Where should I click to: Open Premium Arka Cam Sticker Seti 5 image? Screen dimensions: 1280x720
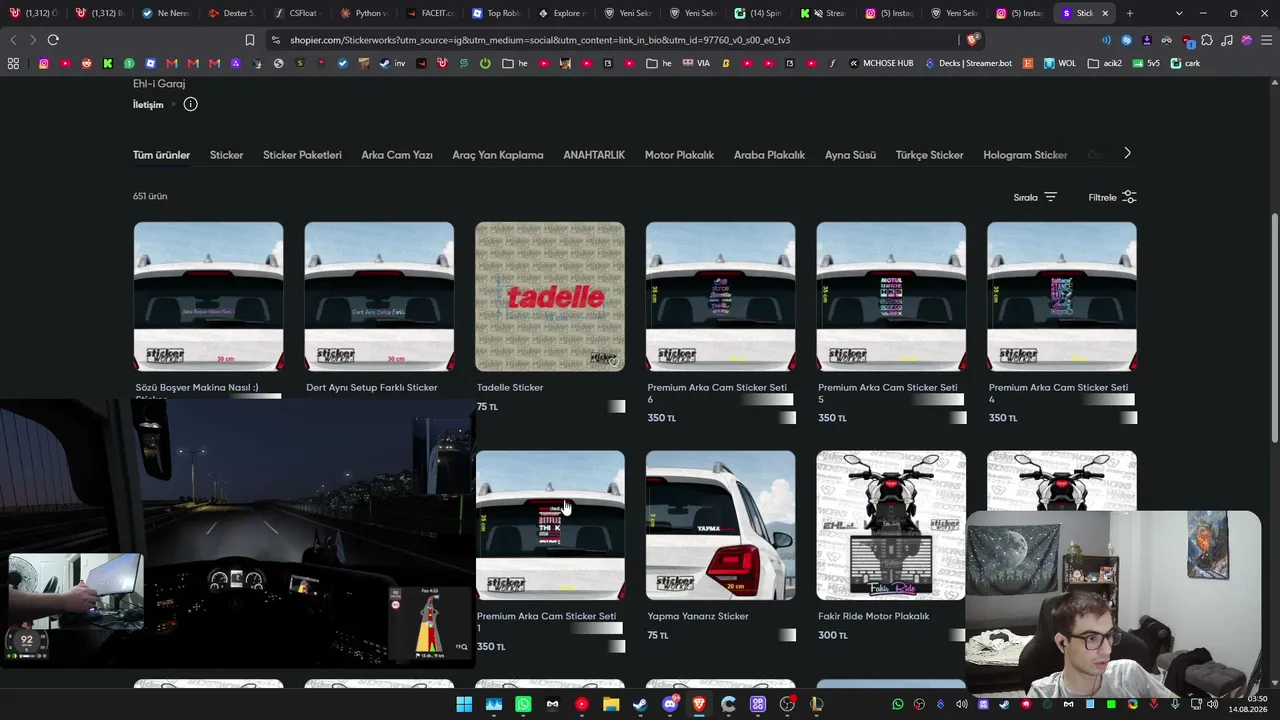click(891, 297)
